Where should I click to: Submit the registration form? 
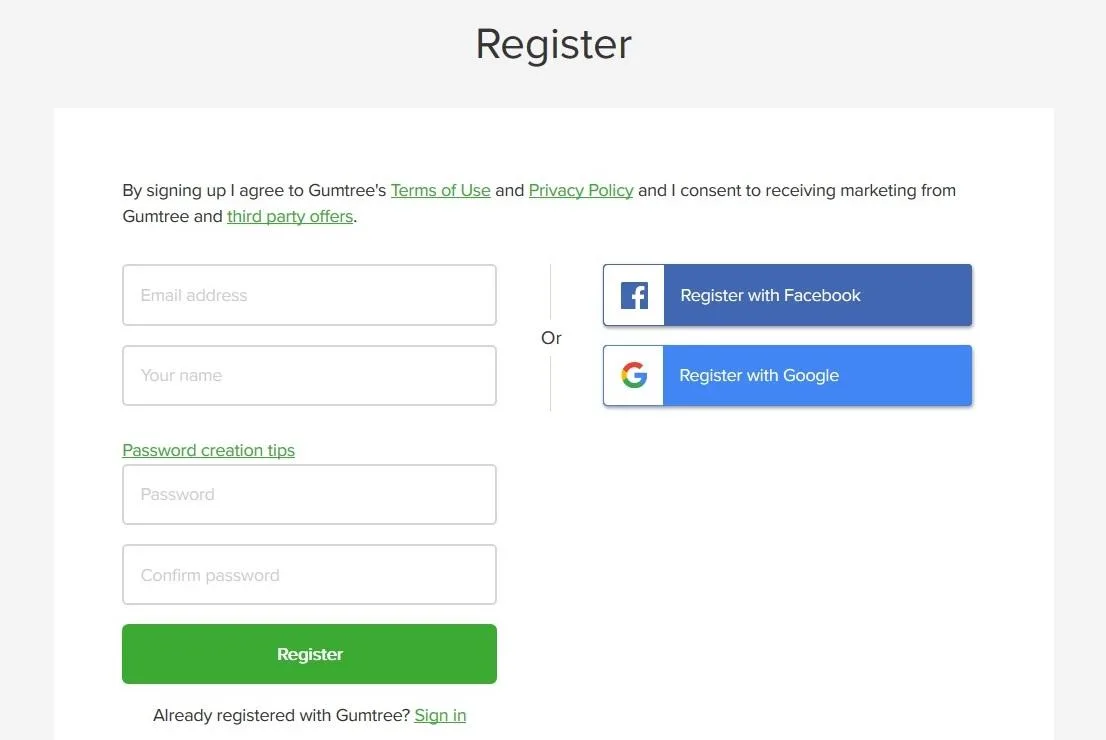pos(309,654)
